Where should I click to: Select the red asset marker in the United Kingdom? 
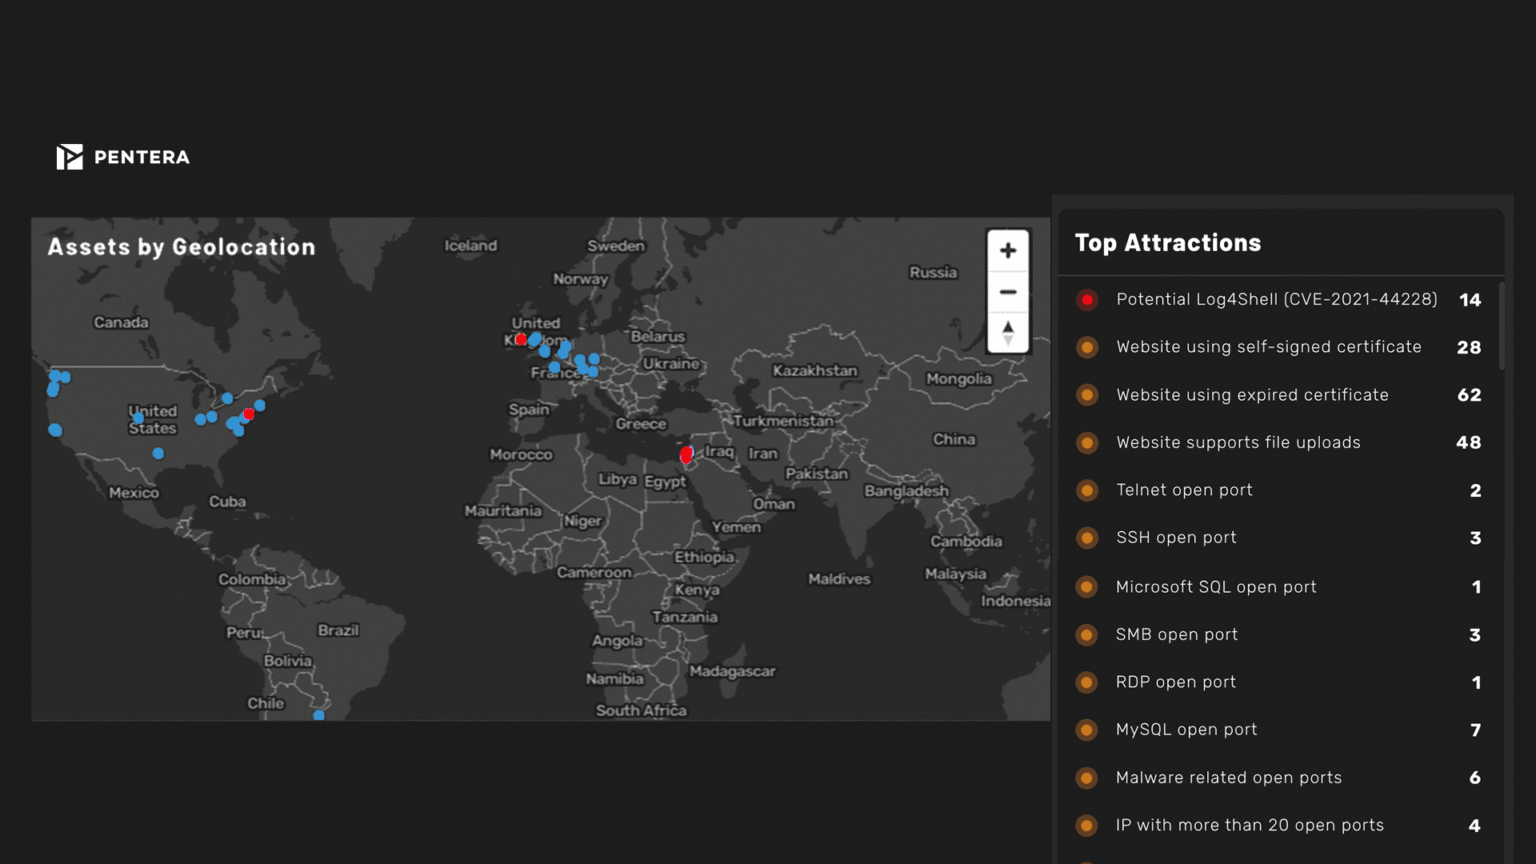tap(520, 340)
